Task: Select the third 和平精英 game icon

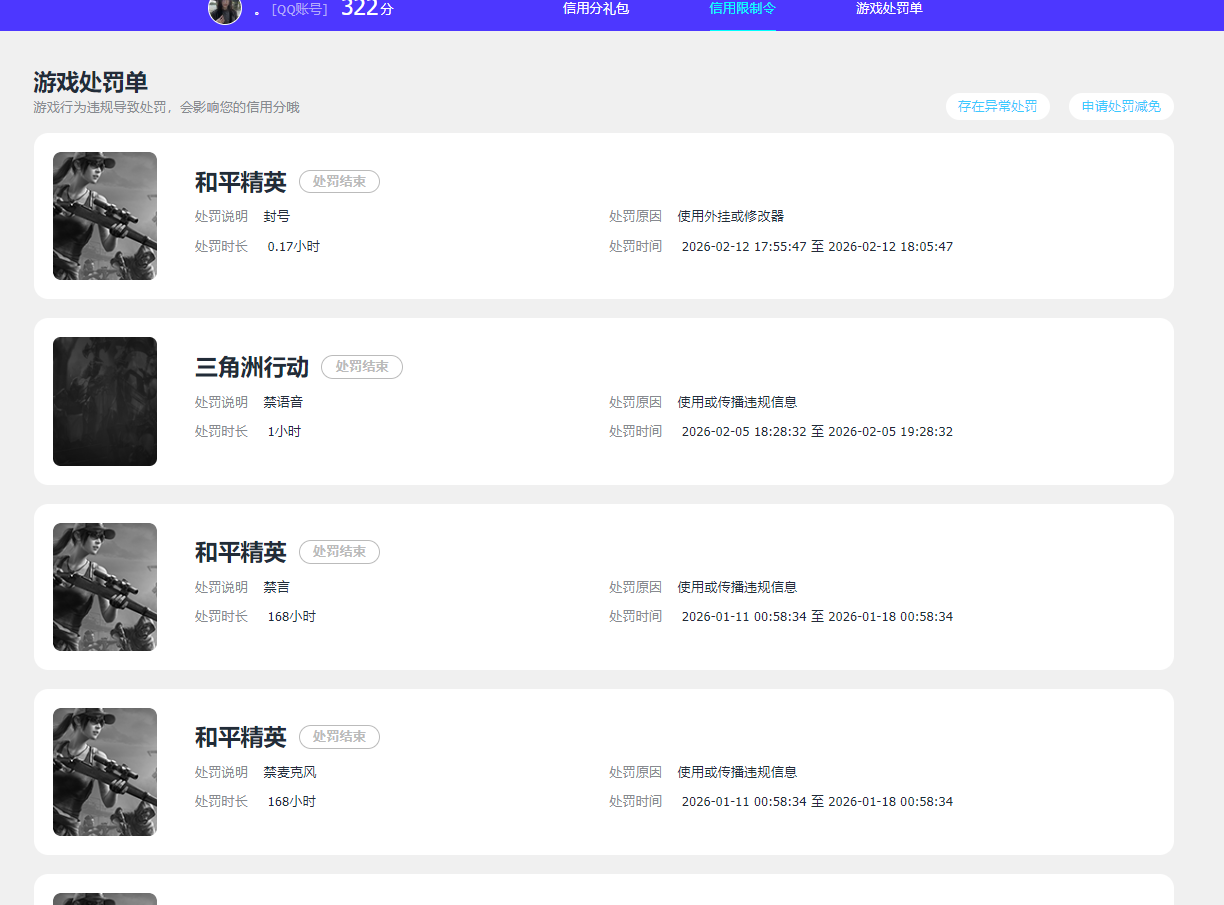Action: pos(104,586)
